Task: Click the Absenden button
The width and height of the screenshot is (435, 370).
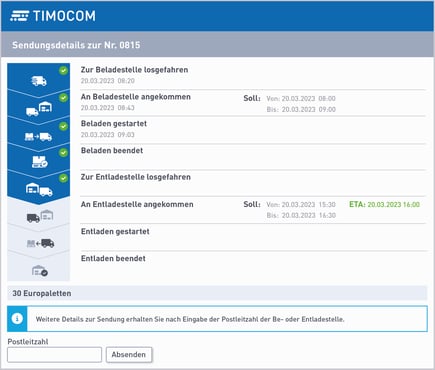Action: pyautogui.click(x=129, y=355)
